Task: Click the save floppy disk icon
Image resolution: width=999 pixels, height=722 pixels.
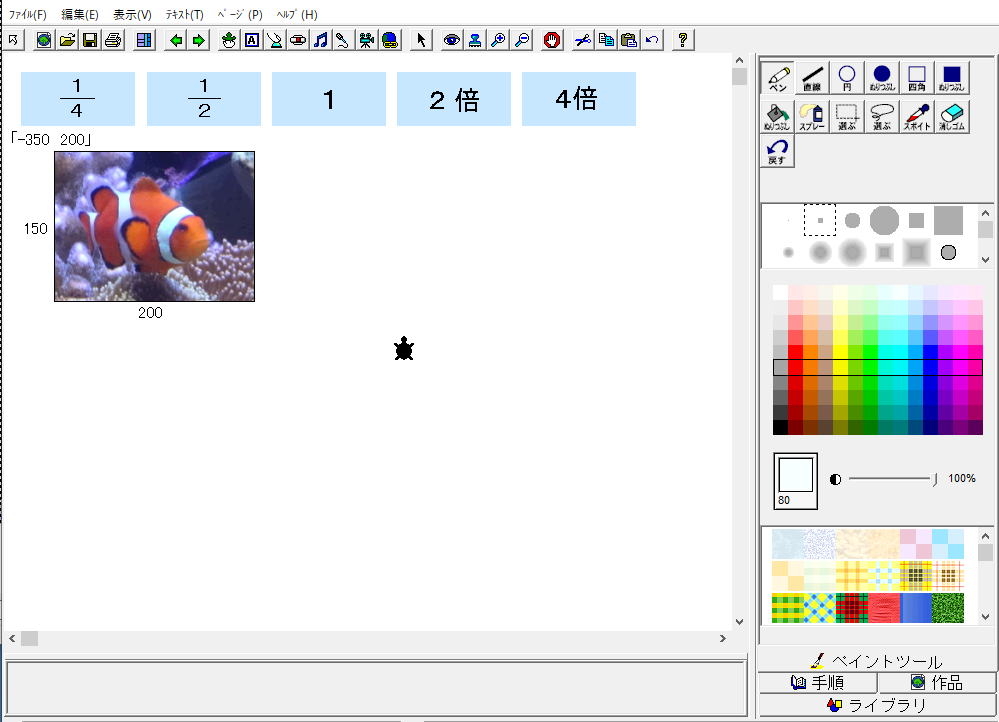Action: point(90,40)
